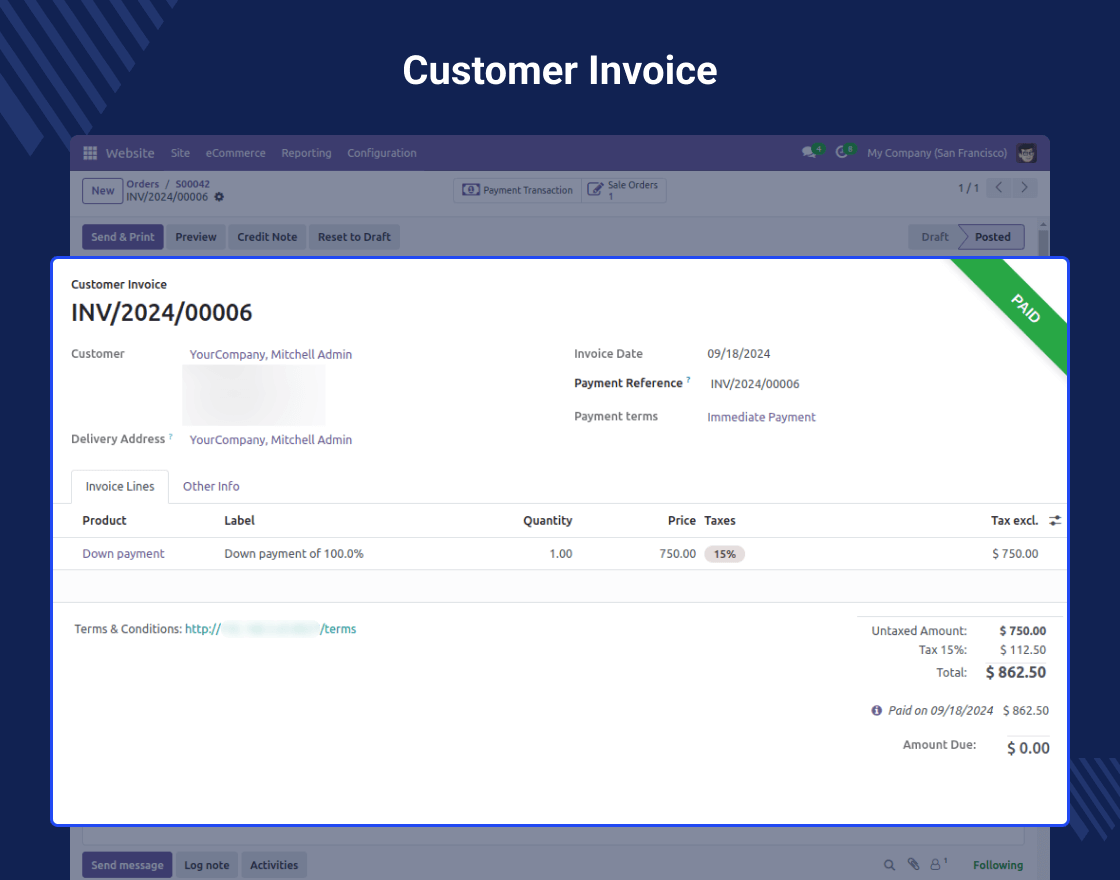This screenshot has width=1120, height=880.
Task: Open the conversations chat bubble icon
Action: tap(809, 152)
